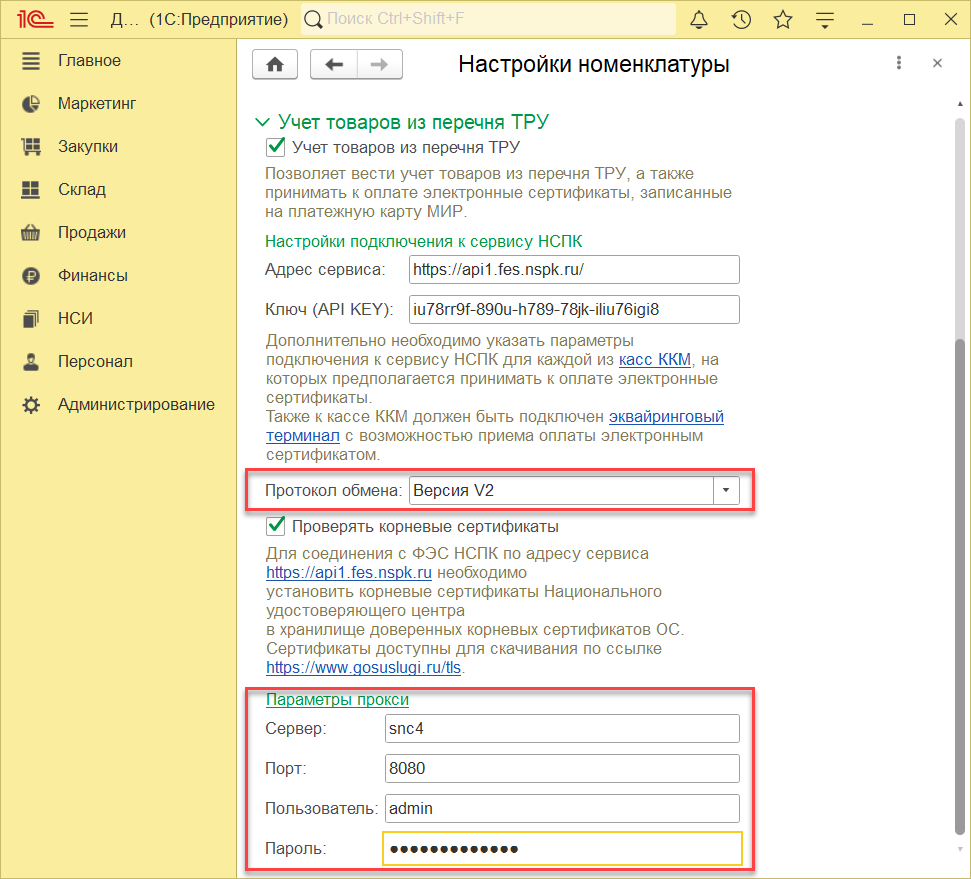Close the Настройки номенклатуры form
This screenshot has height=879, width=971.
[937, 63]
